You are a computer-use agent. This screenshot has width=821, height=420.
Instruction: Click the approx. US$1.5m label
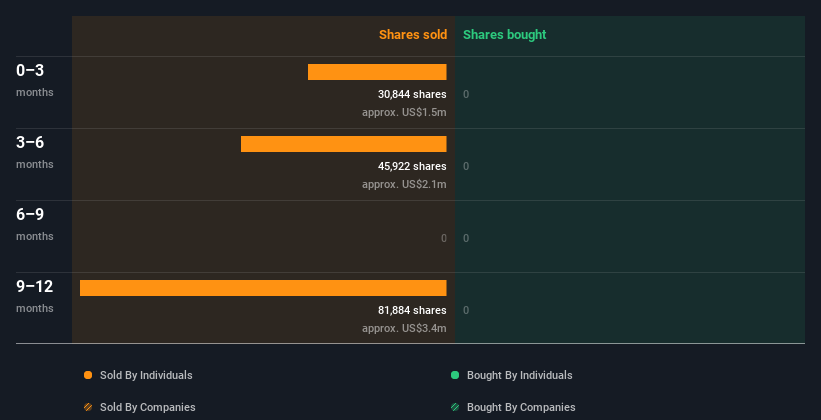click(404, 112)
